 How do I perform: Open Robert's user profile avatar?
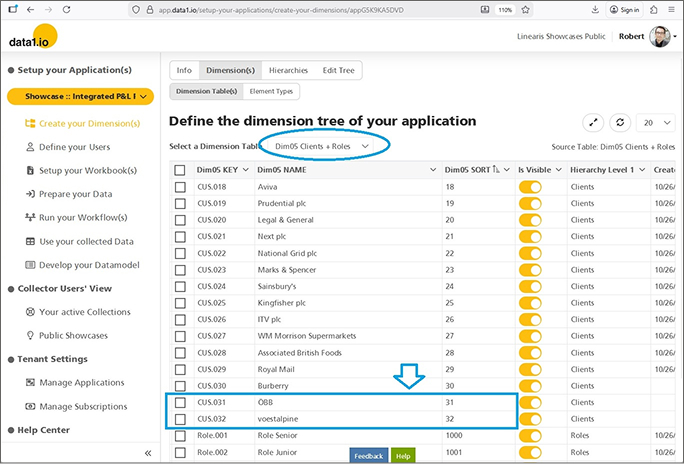[662, 37]
